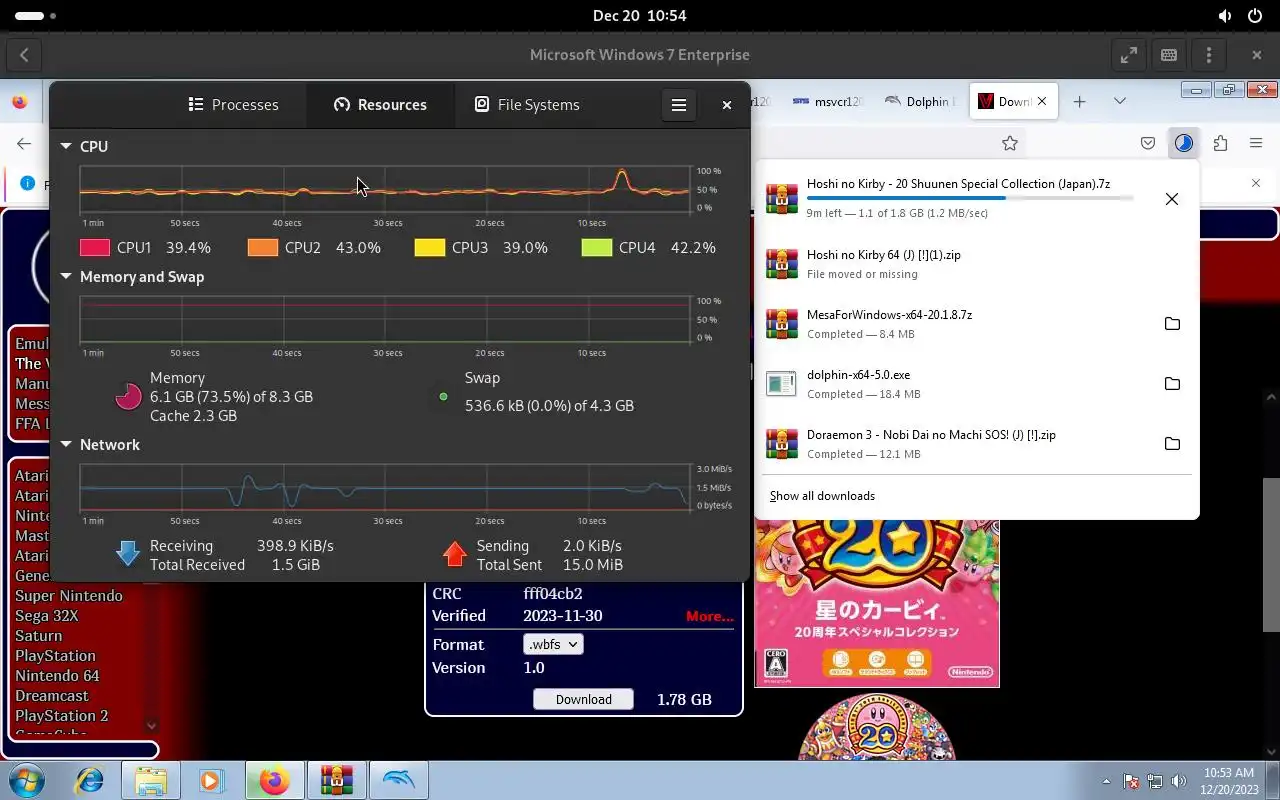Click the red More... link
Screen dimensions: 1280x800
coord(710,616)
